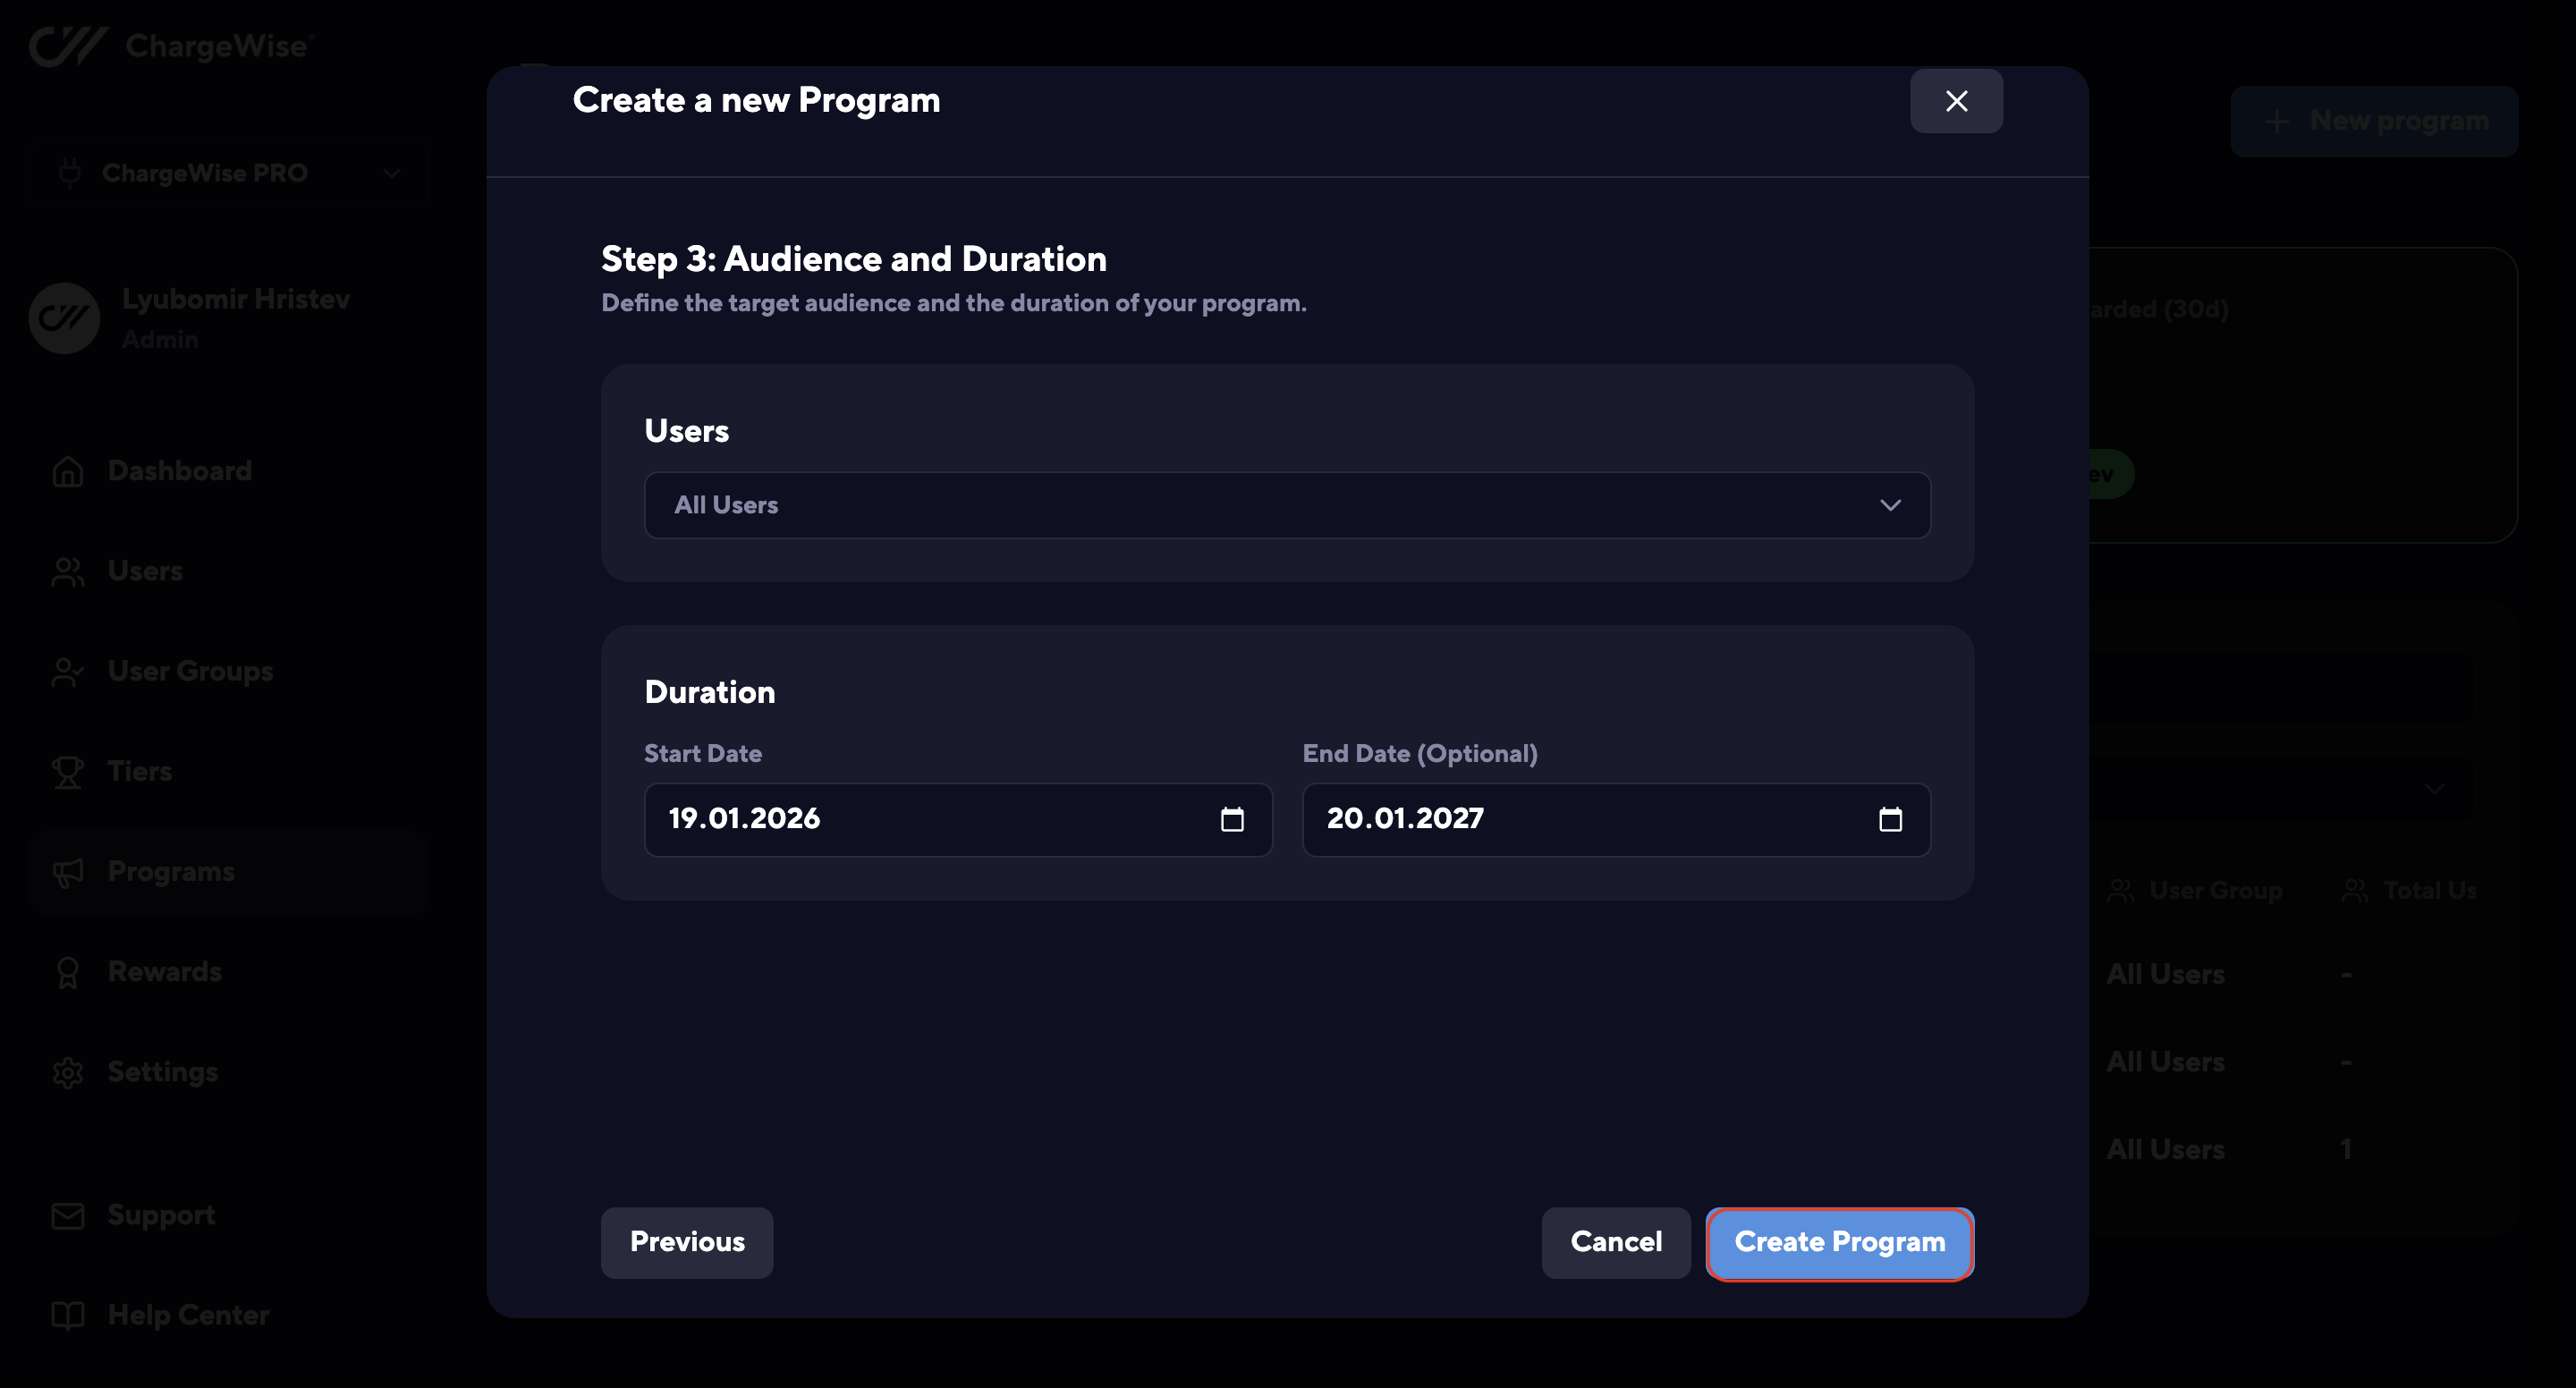Open the End Date calendar picker icon
Image resolution: width=2576 pixels, height=1388 pixels.
(1890, 820)
